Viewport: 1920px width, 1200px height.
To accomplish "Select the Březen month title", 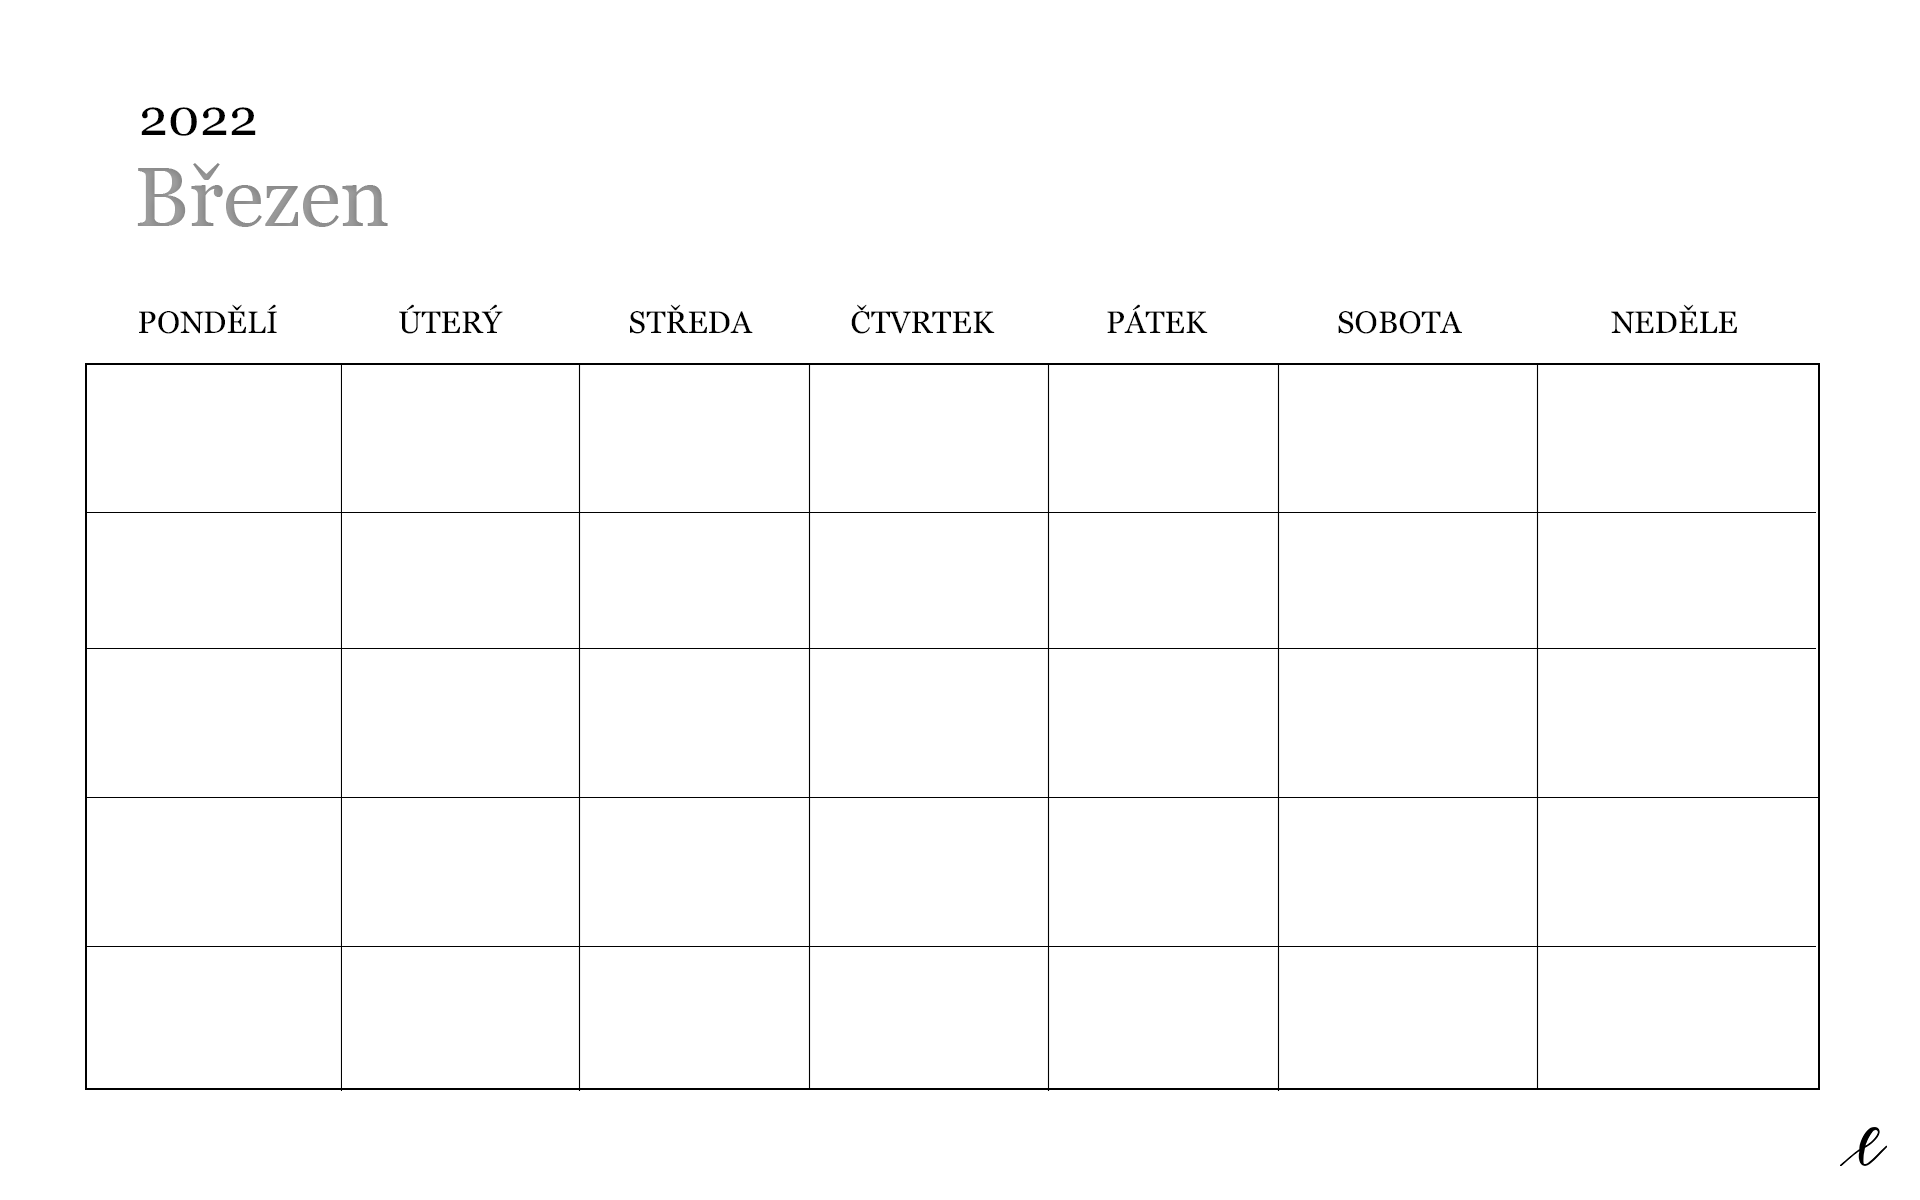I will (262, 196).
